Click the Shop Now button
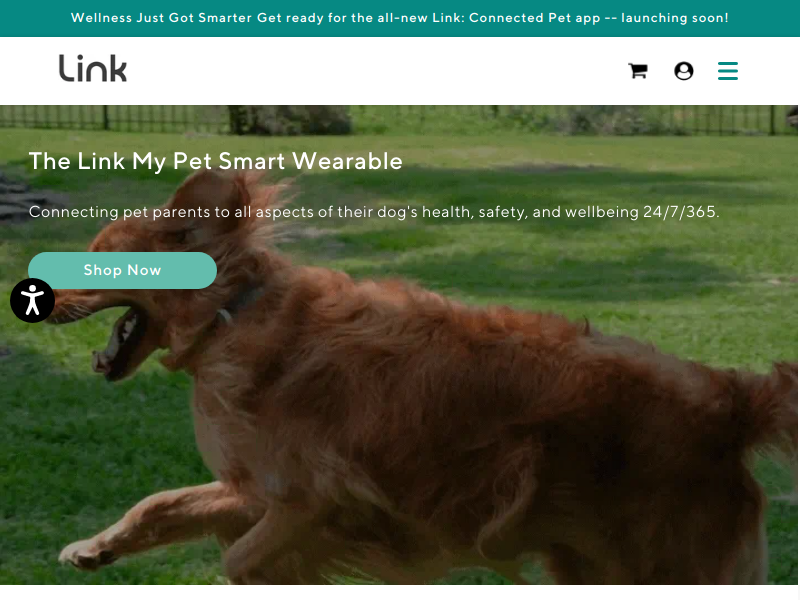The image size is (800, 600). 122,270
